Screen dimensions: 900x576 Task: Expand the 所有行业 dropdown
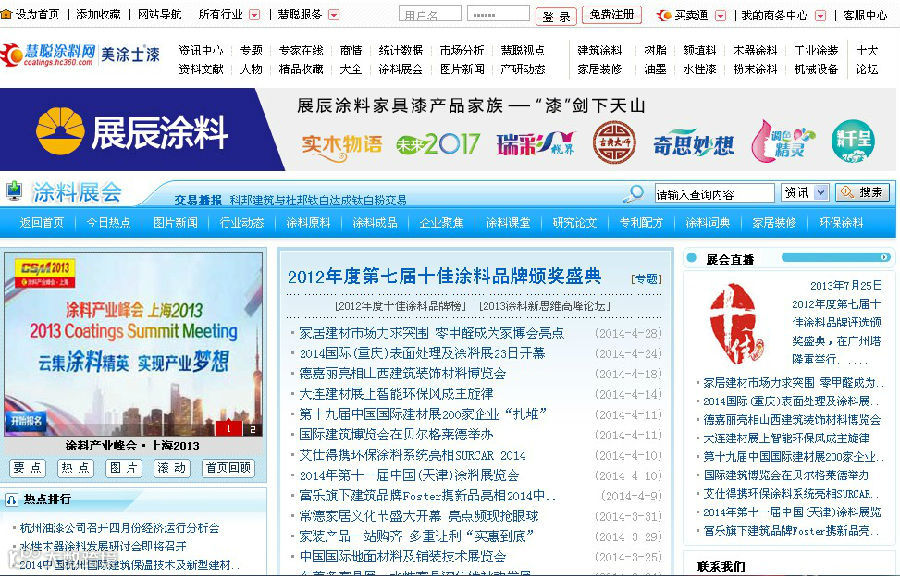[255, 15]
